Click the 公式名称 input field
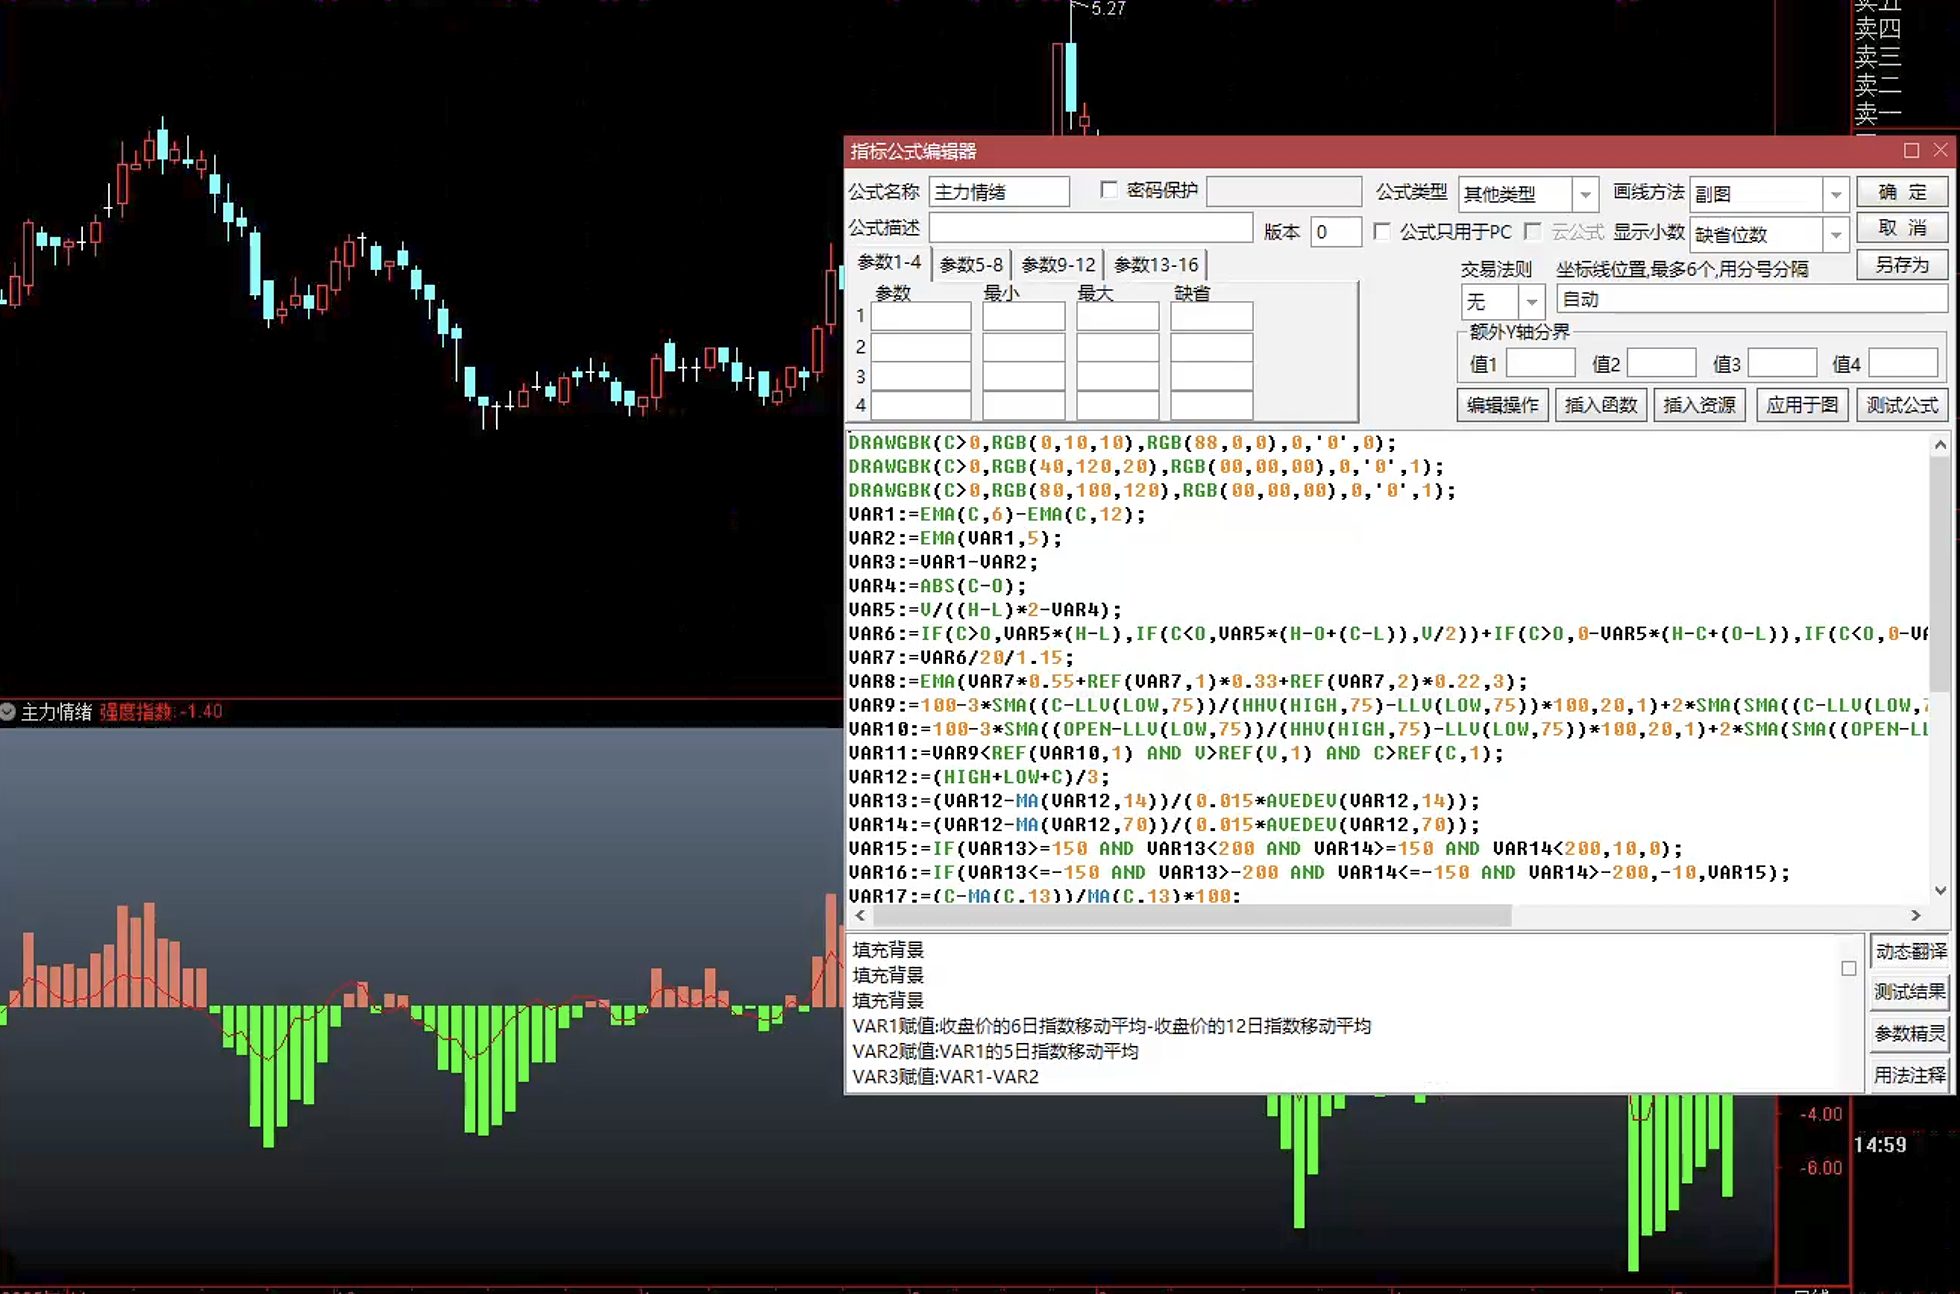Image resolution: width=1960 pixels, height=1294 pixels. [x=999, y=192]
